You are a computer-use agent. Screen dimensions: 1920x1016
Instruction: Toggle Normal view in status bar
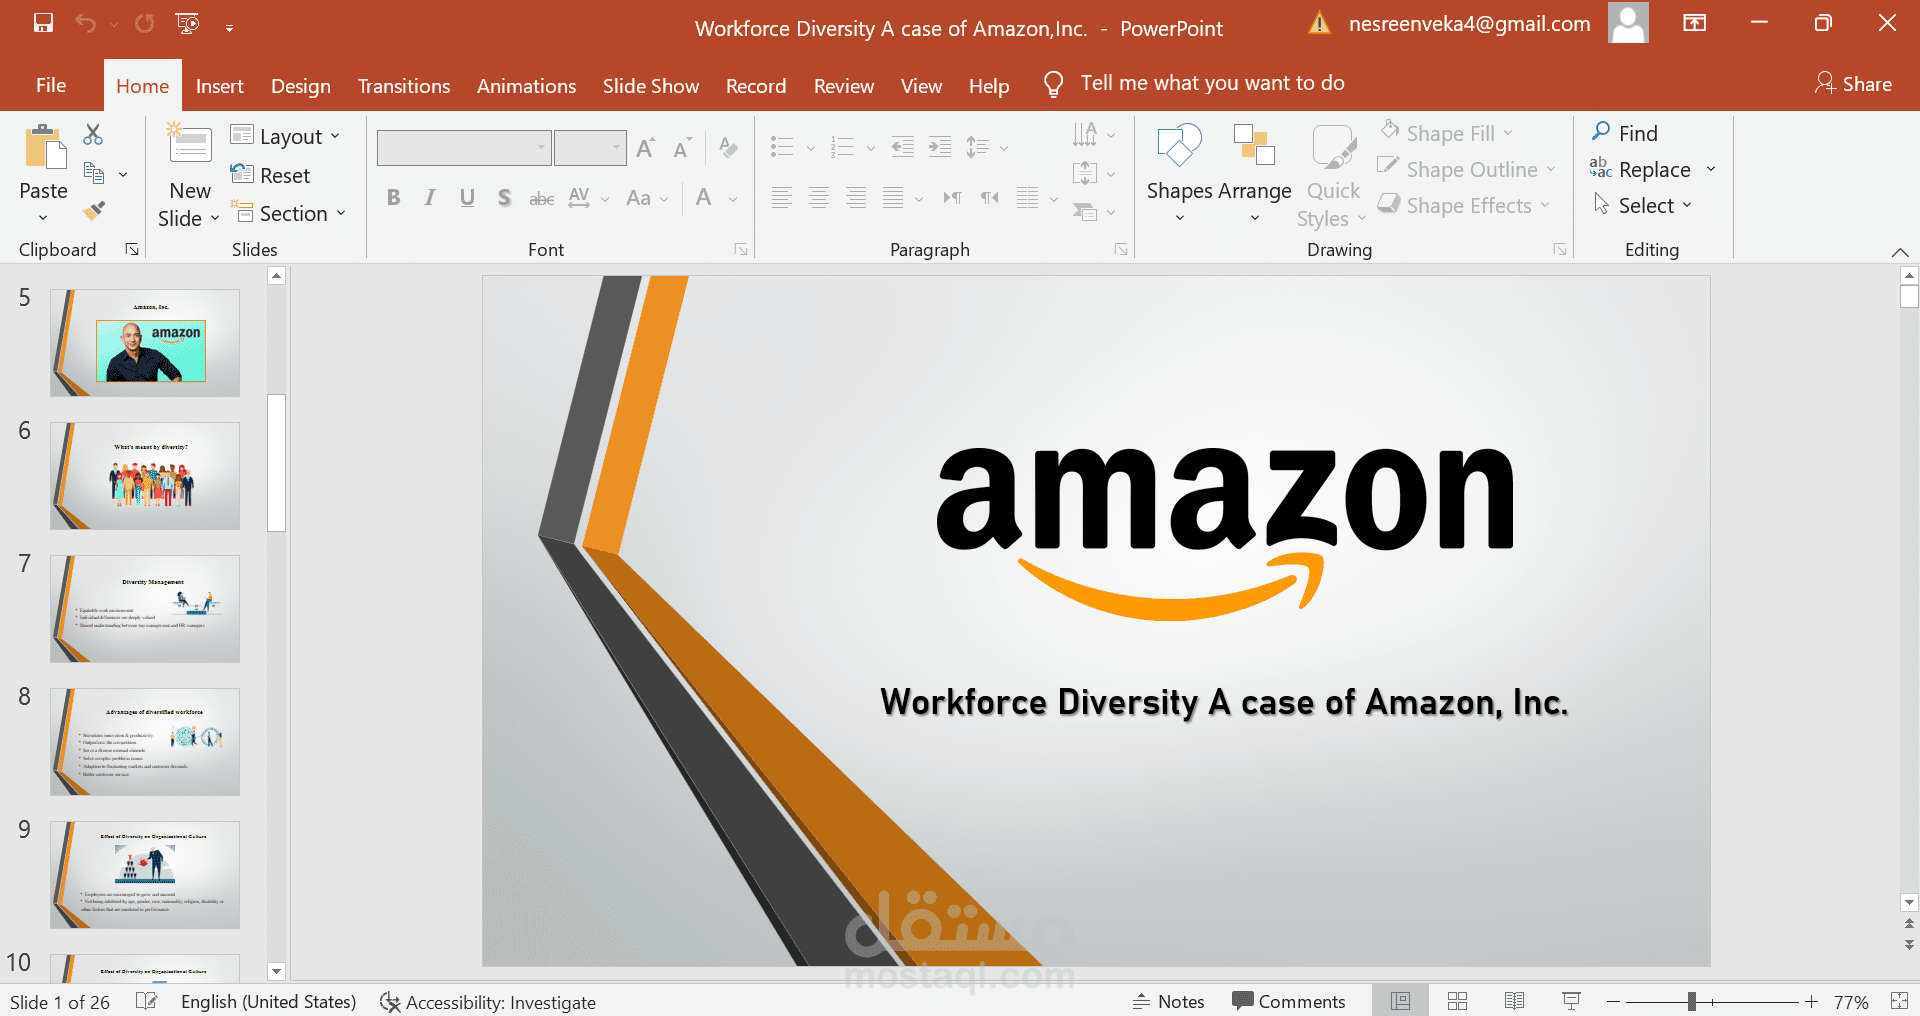(x=1400, y=1001)
